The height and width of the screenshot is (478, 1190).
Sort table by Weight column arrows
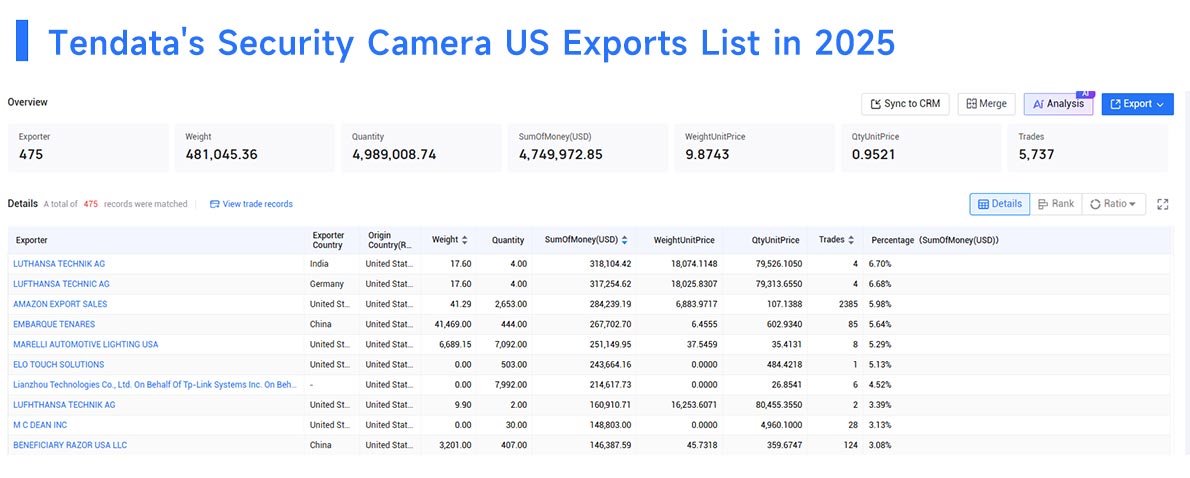pyautogui.click(x=464, y=240)
